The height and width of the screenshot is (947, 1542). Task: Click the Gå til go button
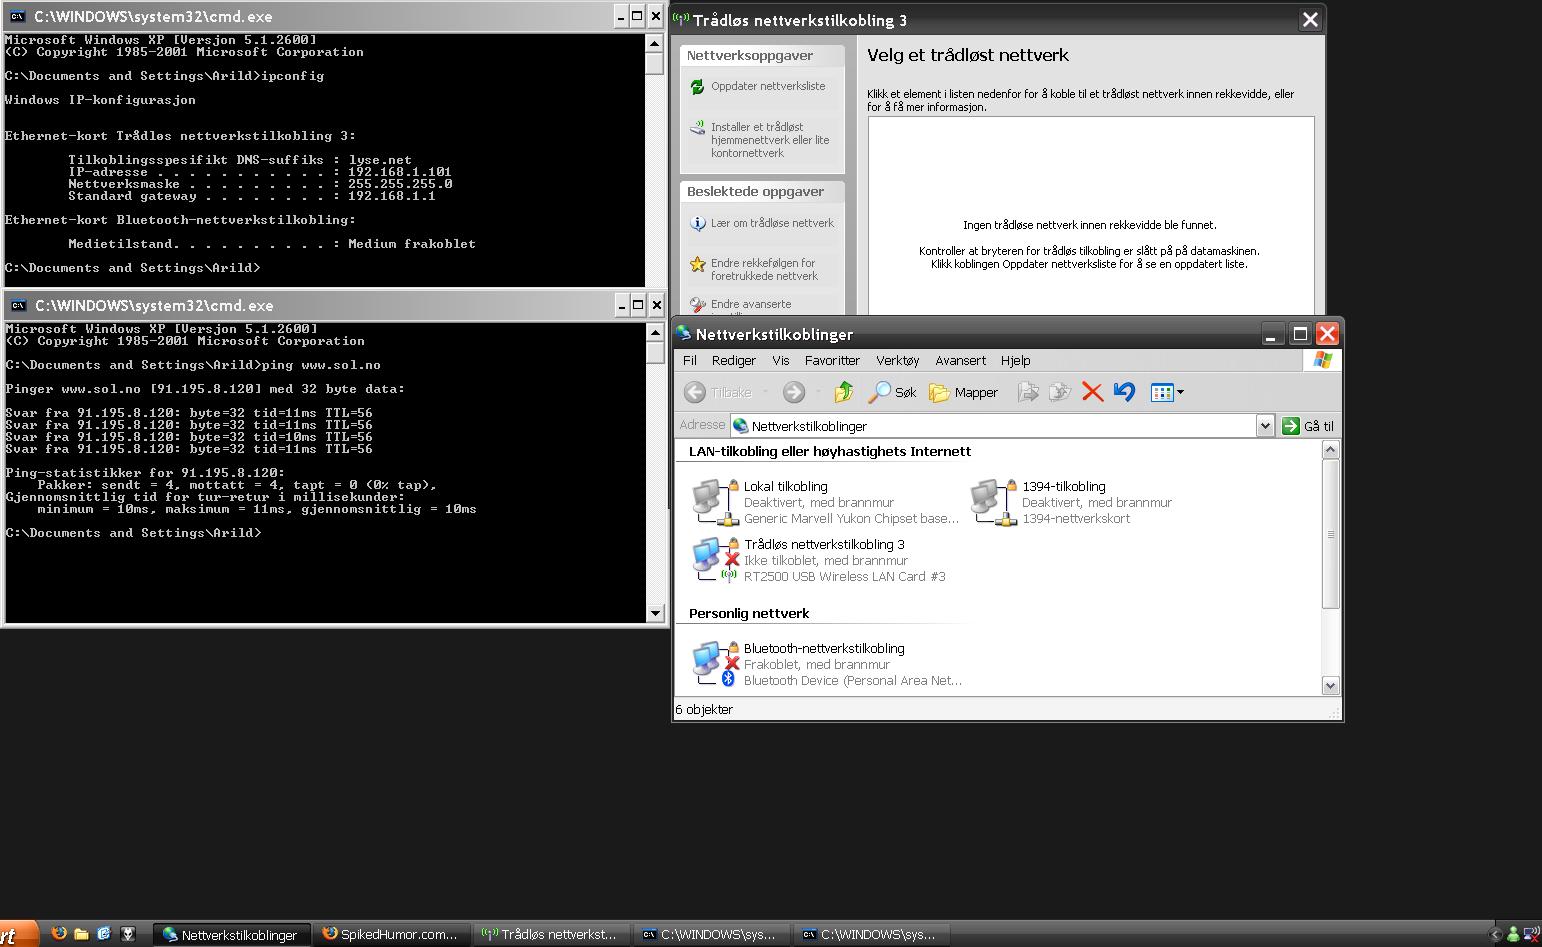(x=1308, y=426)
